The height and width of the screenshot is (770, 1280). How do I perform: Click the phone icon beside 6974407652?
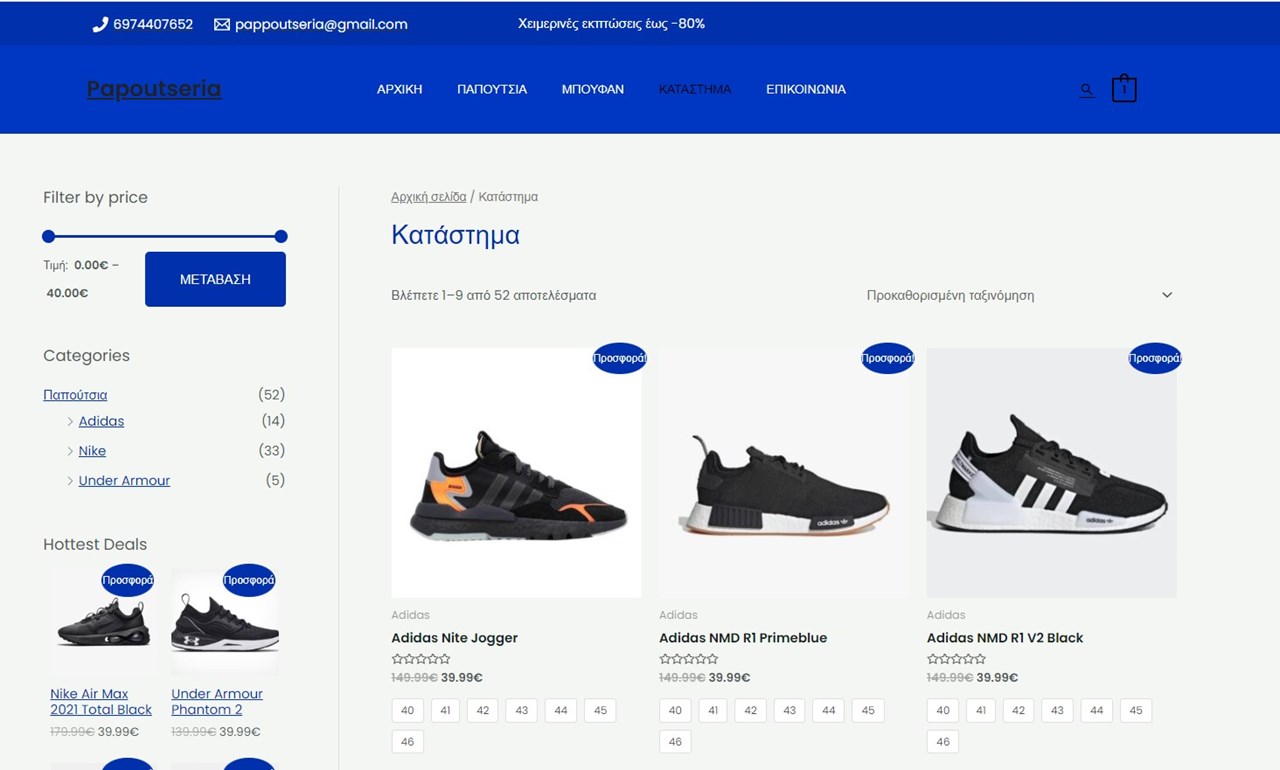[100, 24]
